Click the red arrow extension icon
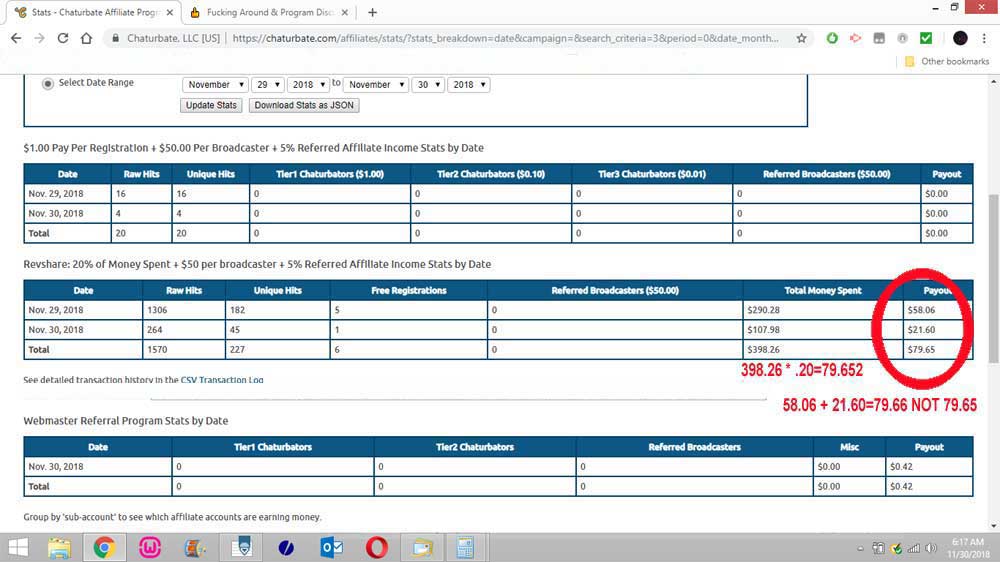1000x562 pixels. point(855,38)
